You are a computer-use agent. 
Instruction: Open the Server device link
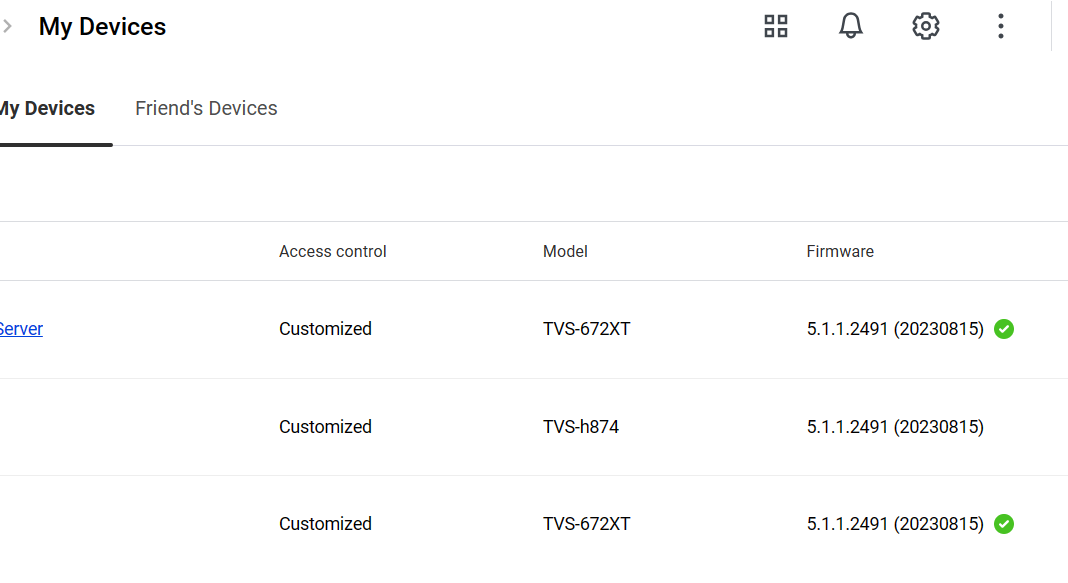pyautogui.click(x=21, y=329)
